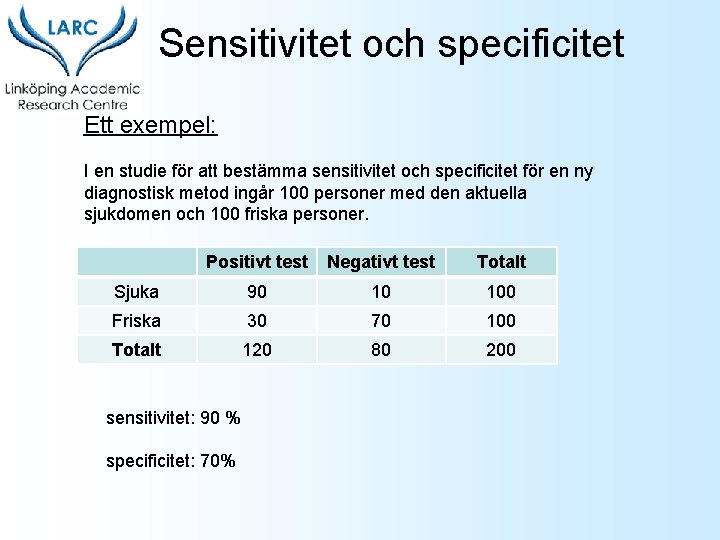Click the cell with value 120
Image resolution: width=720 pixels, height=540 pixels.
click(257, 349)
